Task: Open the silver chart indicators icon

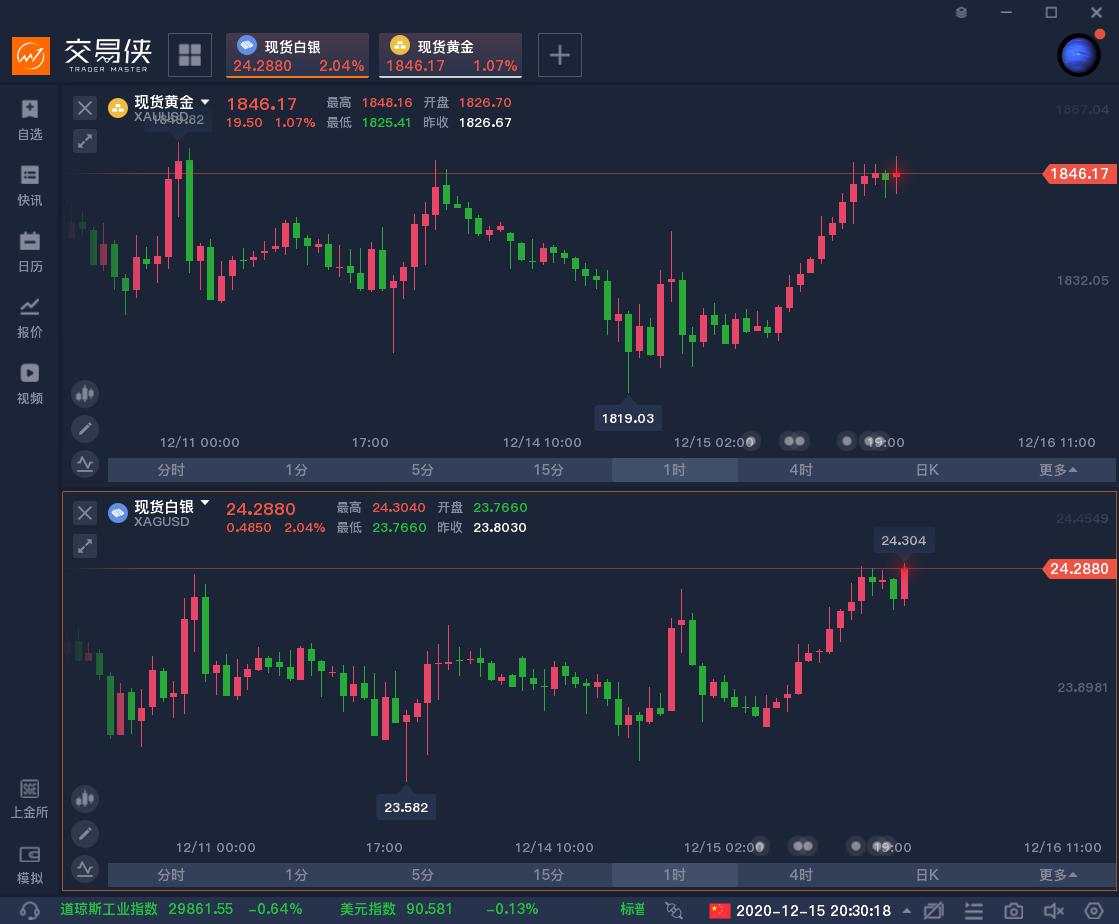Action: (x=85, y=868)
